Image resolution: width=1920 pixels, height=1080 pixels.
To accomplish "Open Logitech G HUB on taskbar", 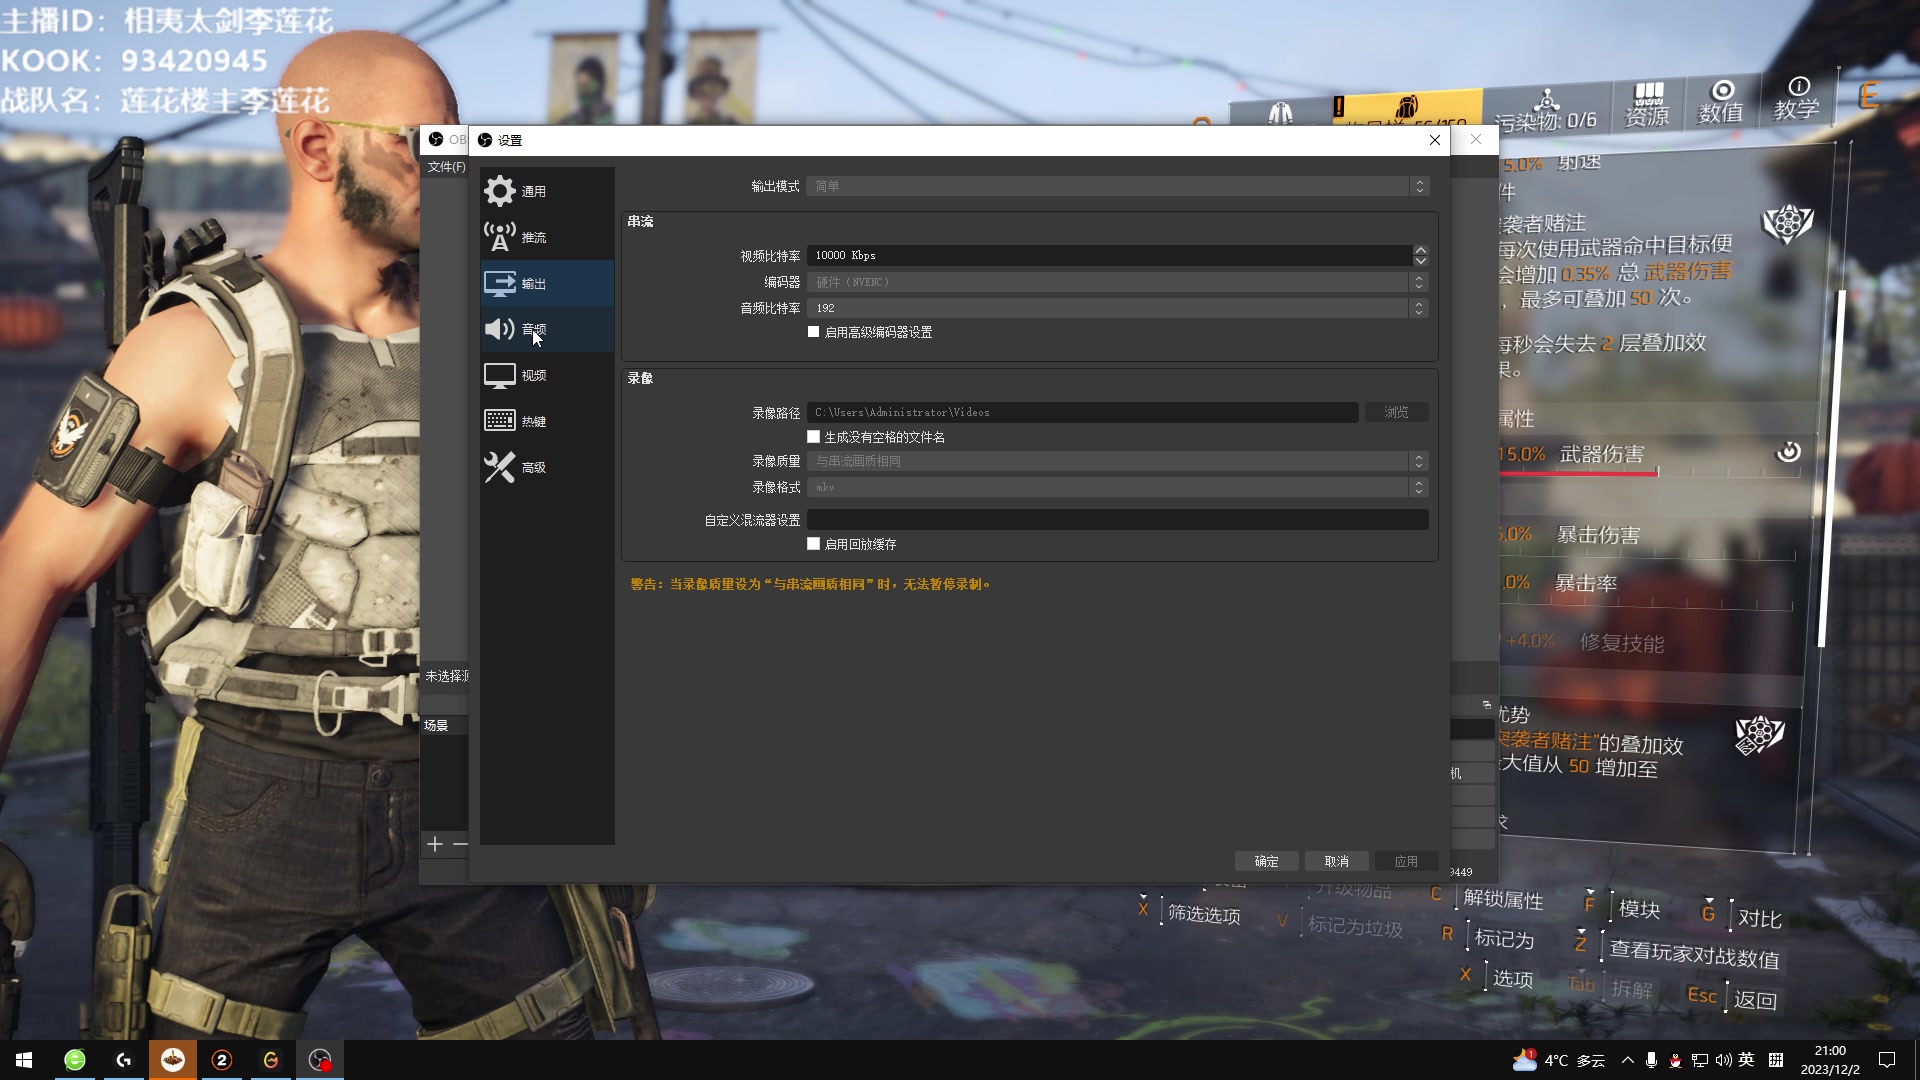I will 124,1060.
